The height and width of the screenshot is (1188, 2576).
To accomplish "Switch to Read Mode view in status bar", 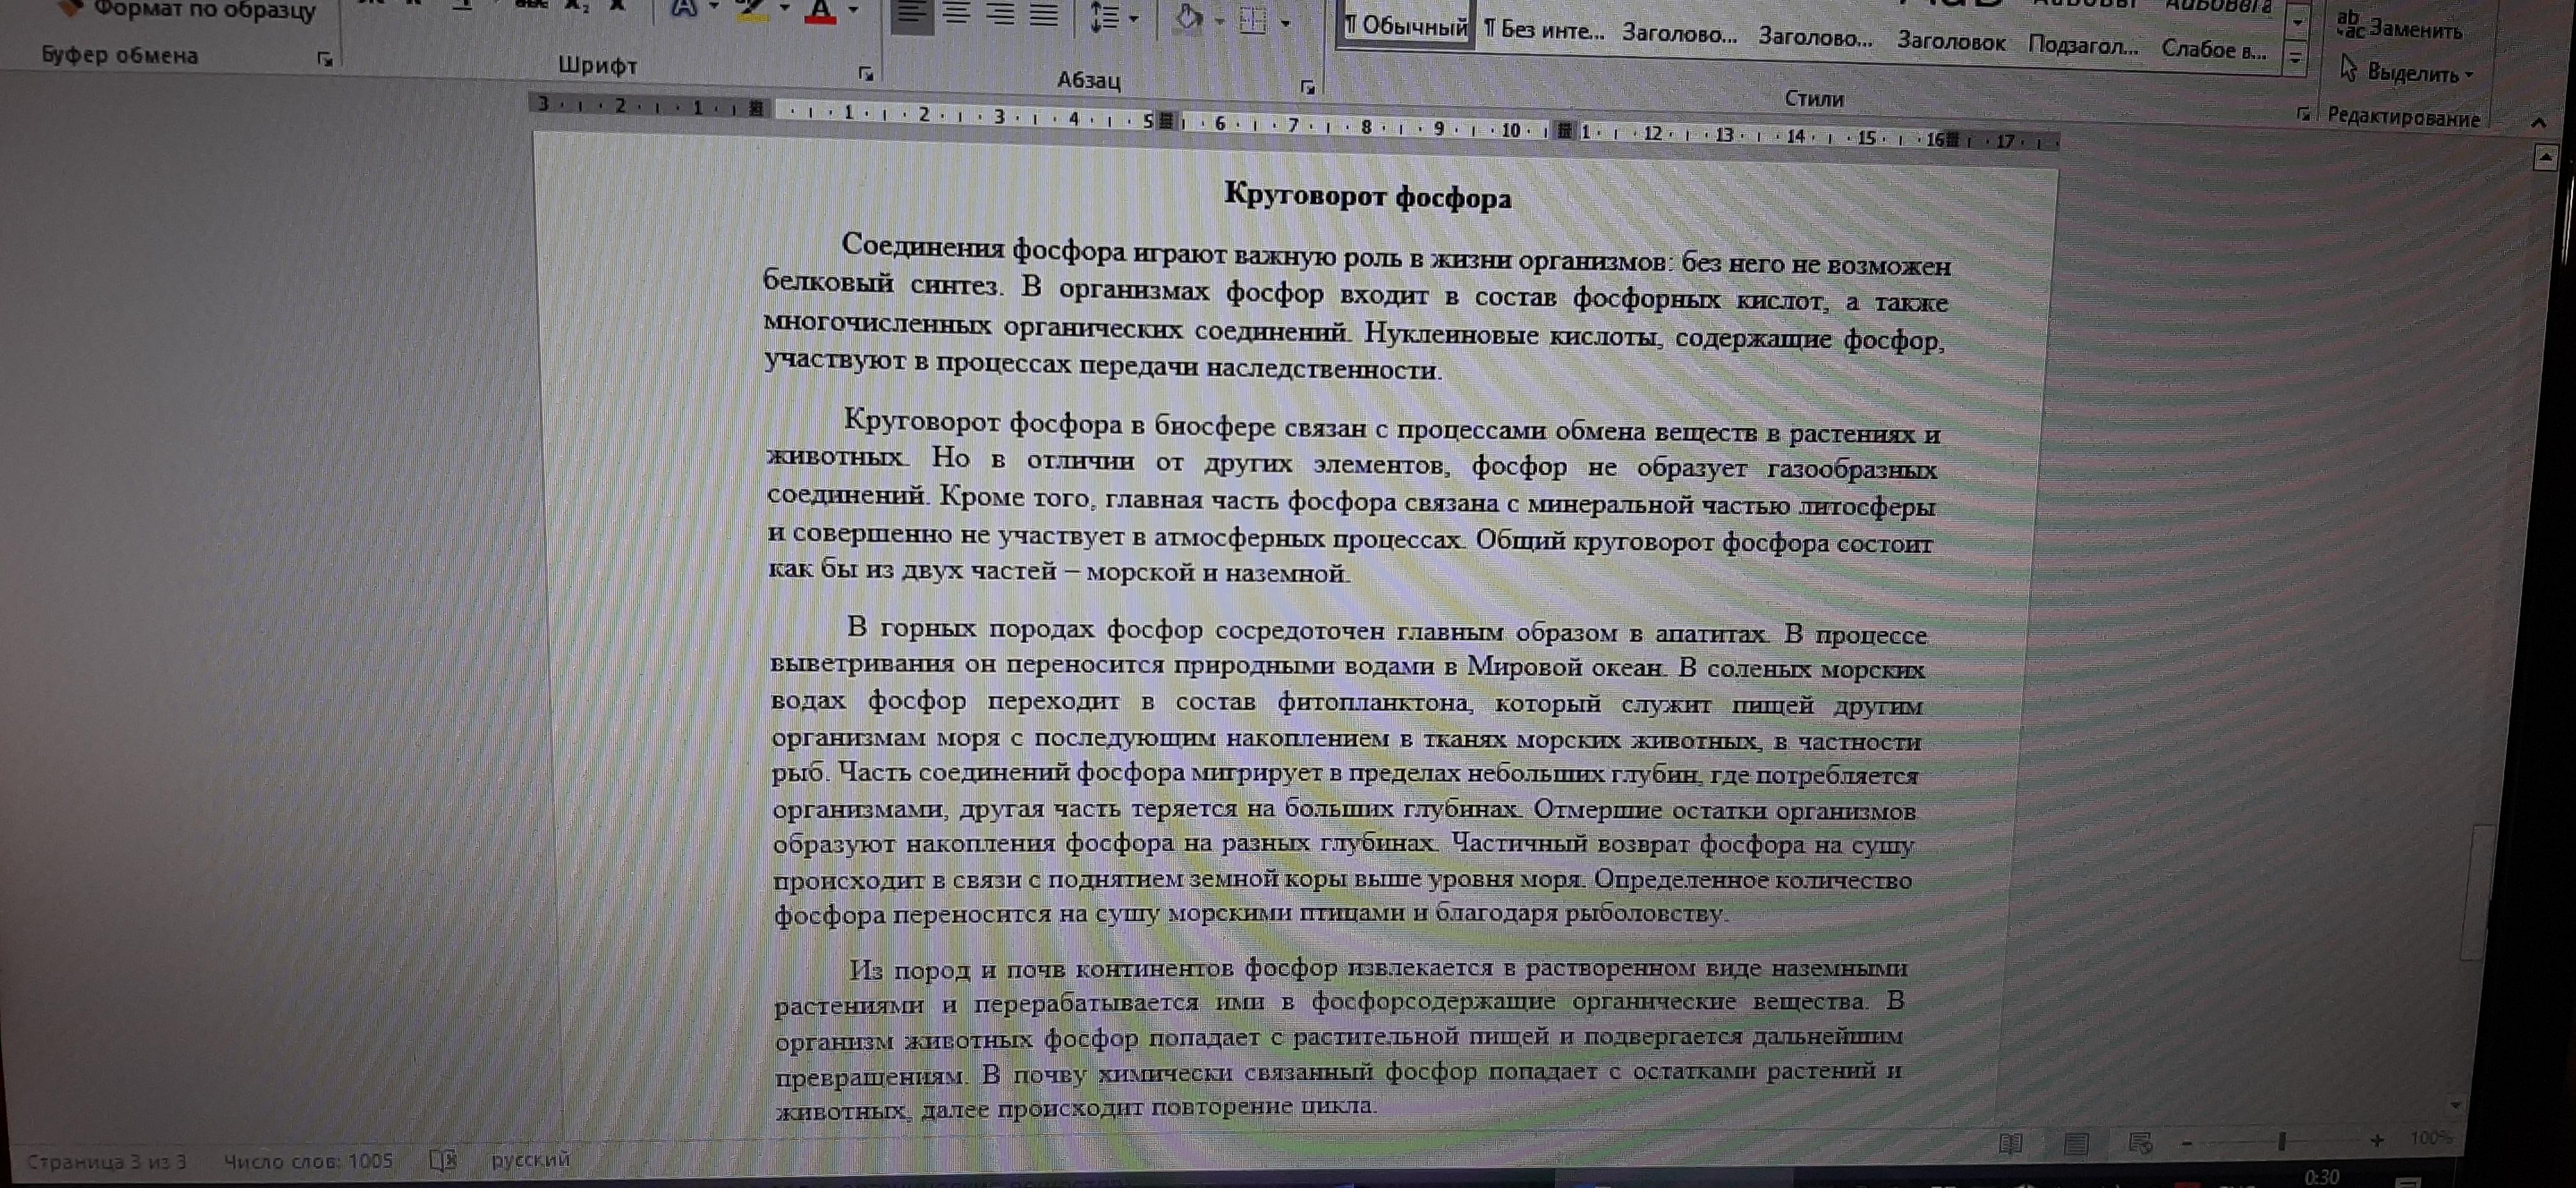I will tap(2010, 1143).
